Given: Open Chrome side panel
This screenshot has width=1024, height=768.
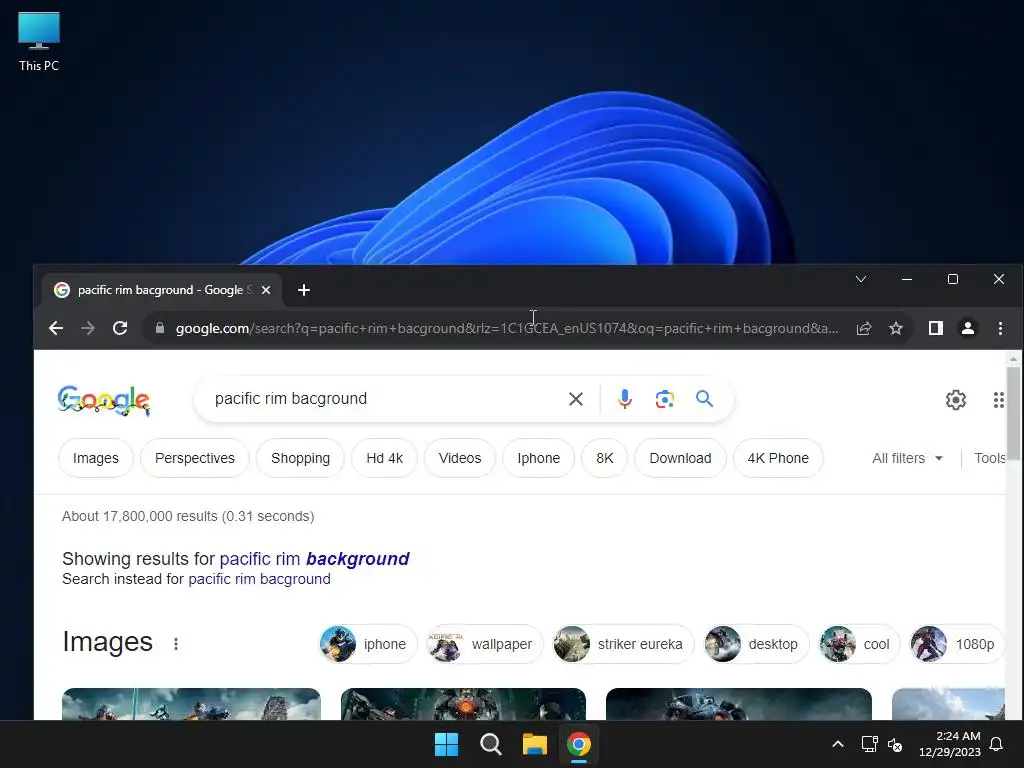Looking at the screenshot, I should pyautogui.click(x=936, y=328).
